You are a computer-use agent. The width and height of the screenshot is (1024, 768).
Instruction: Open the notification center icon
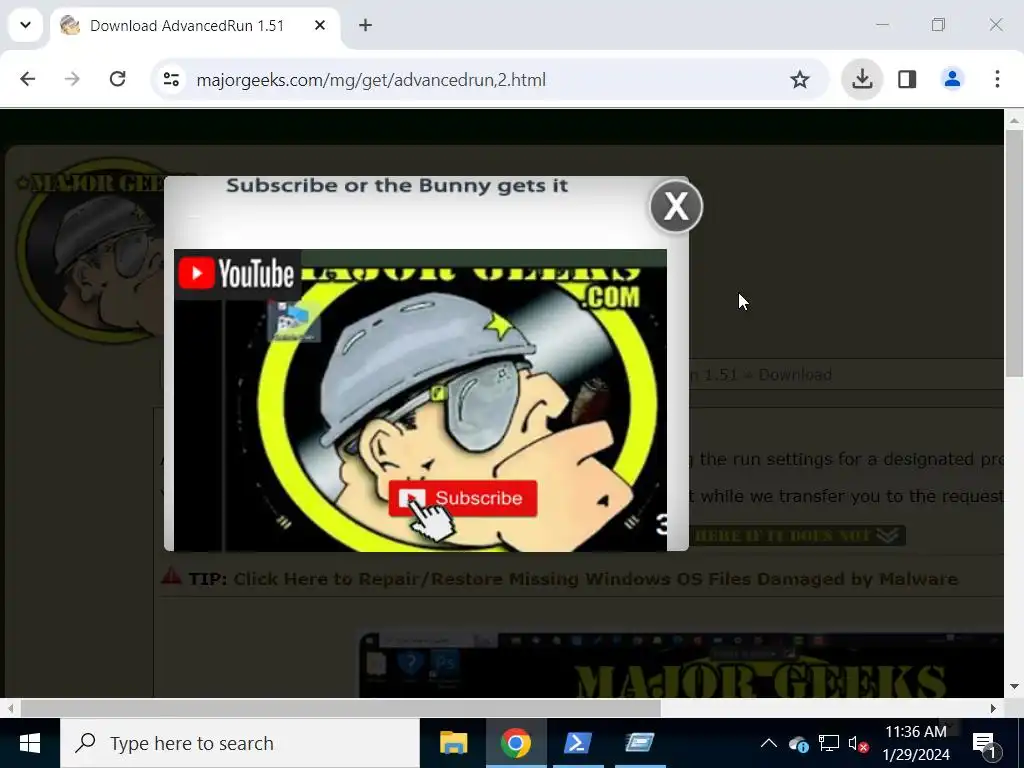point(984,743)
